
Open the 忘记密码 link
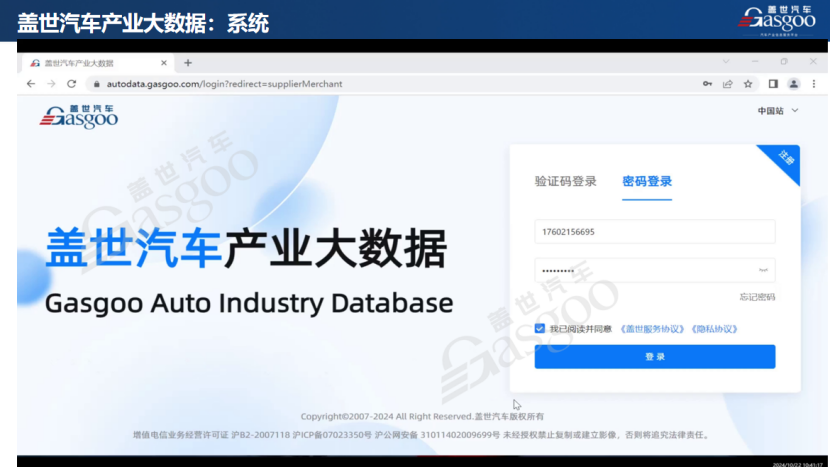(x=757, y=297)
